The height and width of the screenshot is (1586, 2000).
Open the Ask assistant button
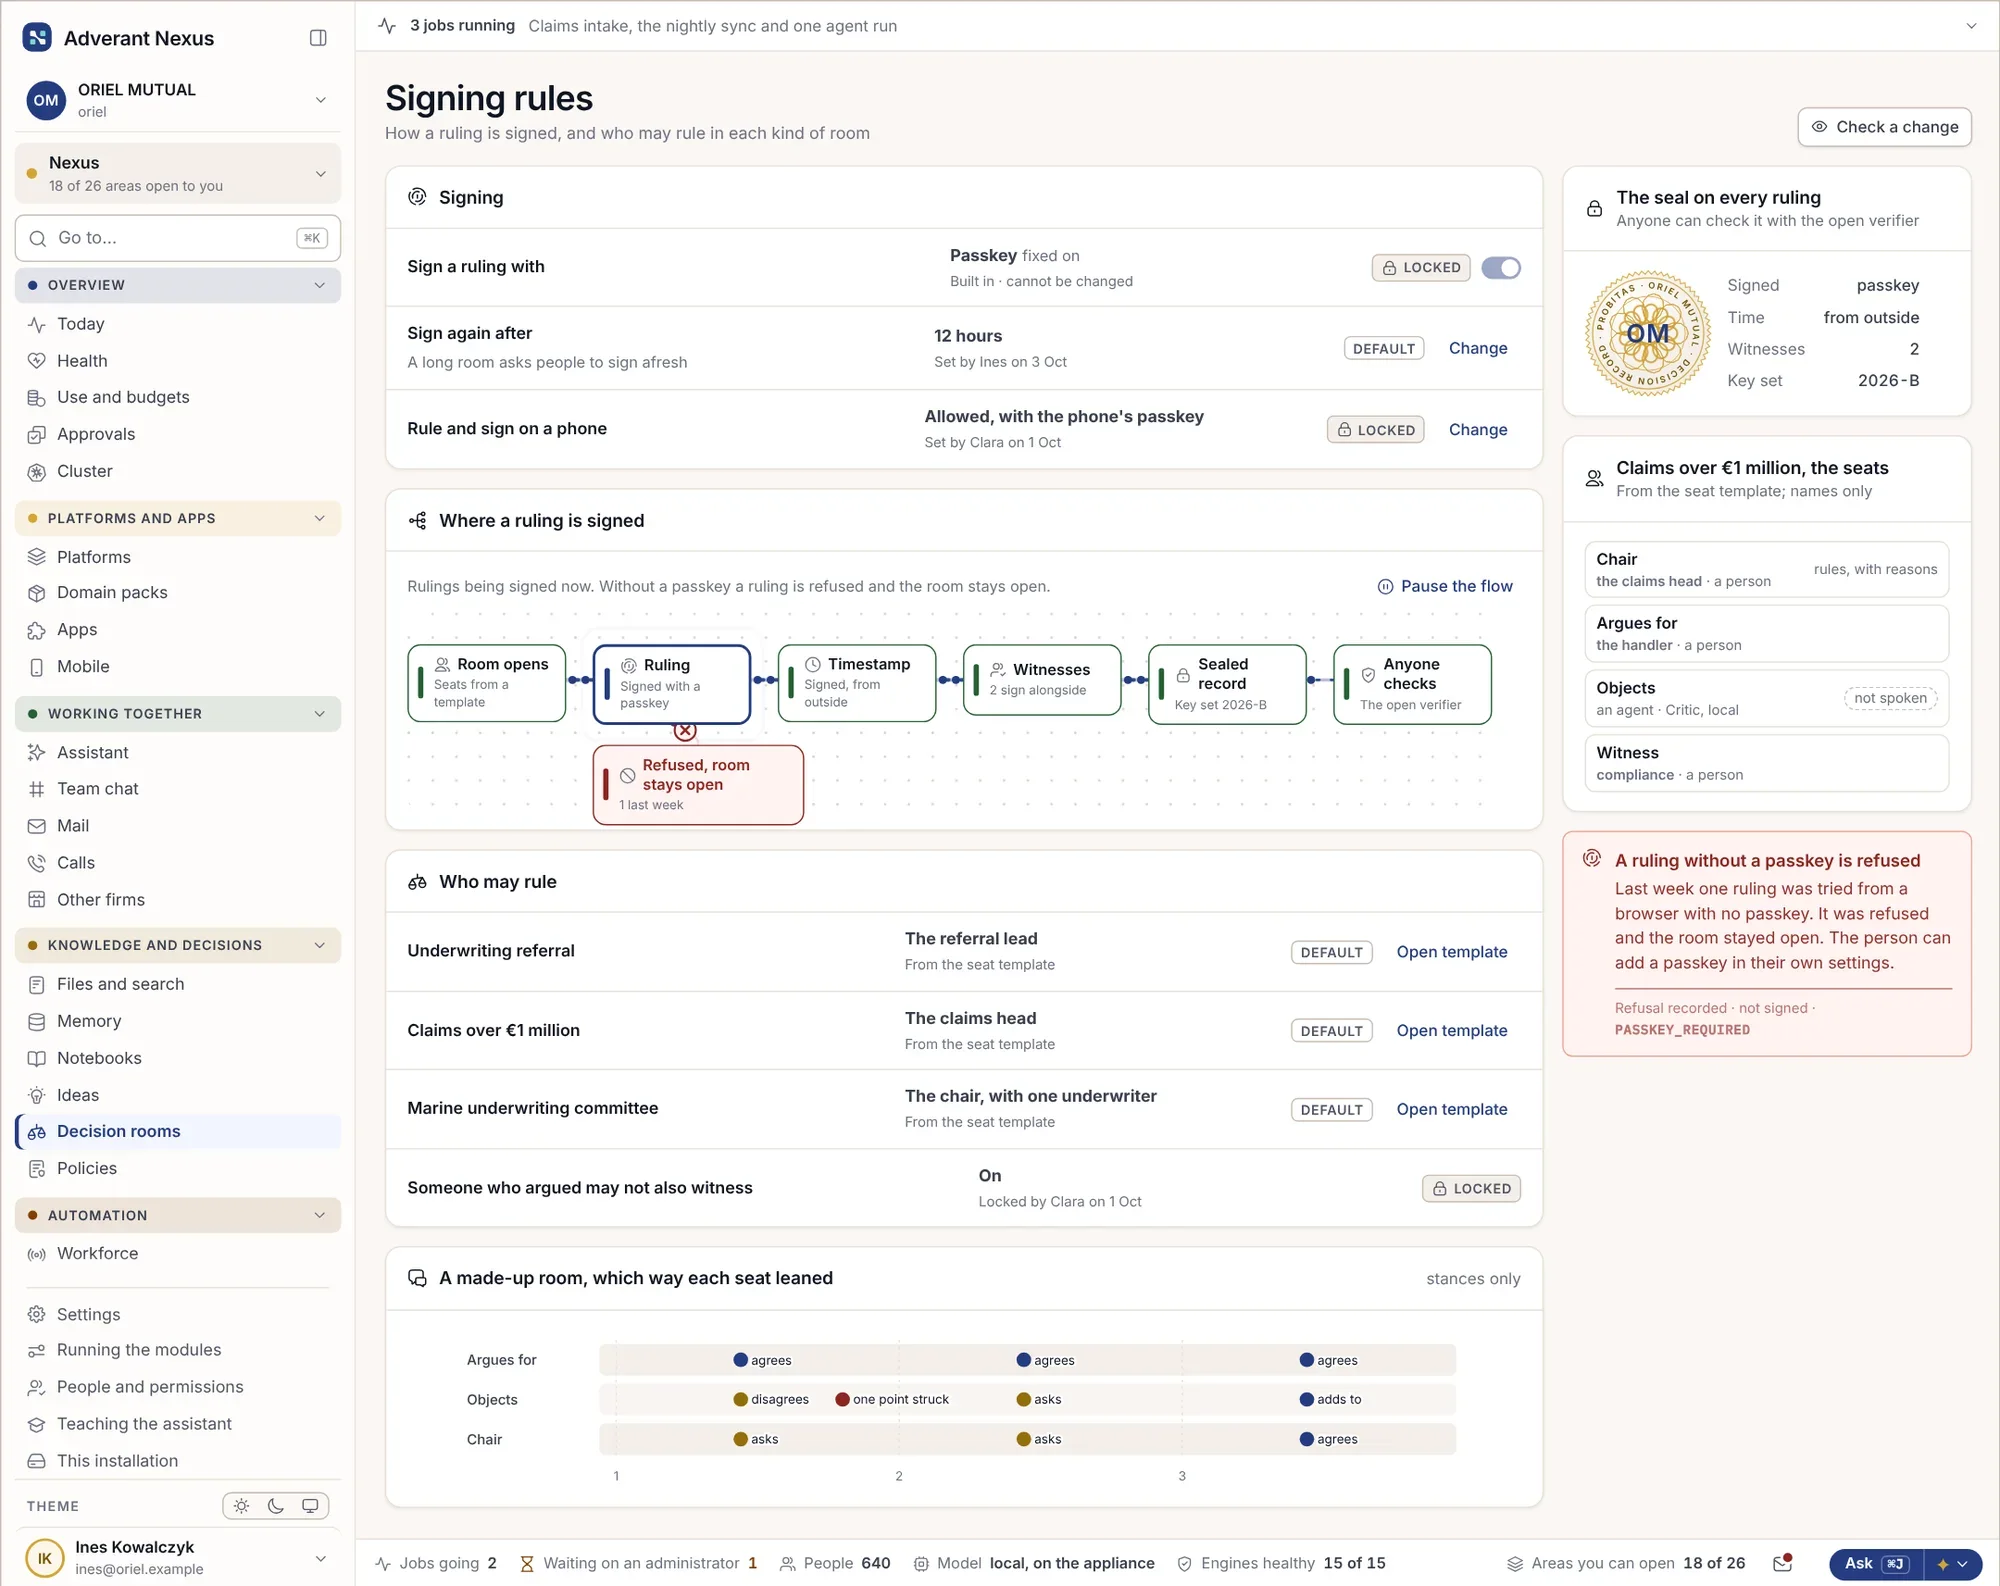(x=1875, y=1563)
